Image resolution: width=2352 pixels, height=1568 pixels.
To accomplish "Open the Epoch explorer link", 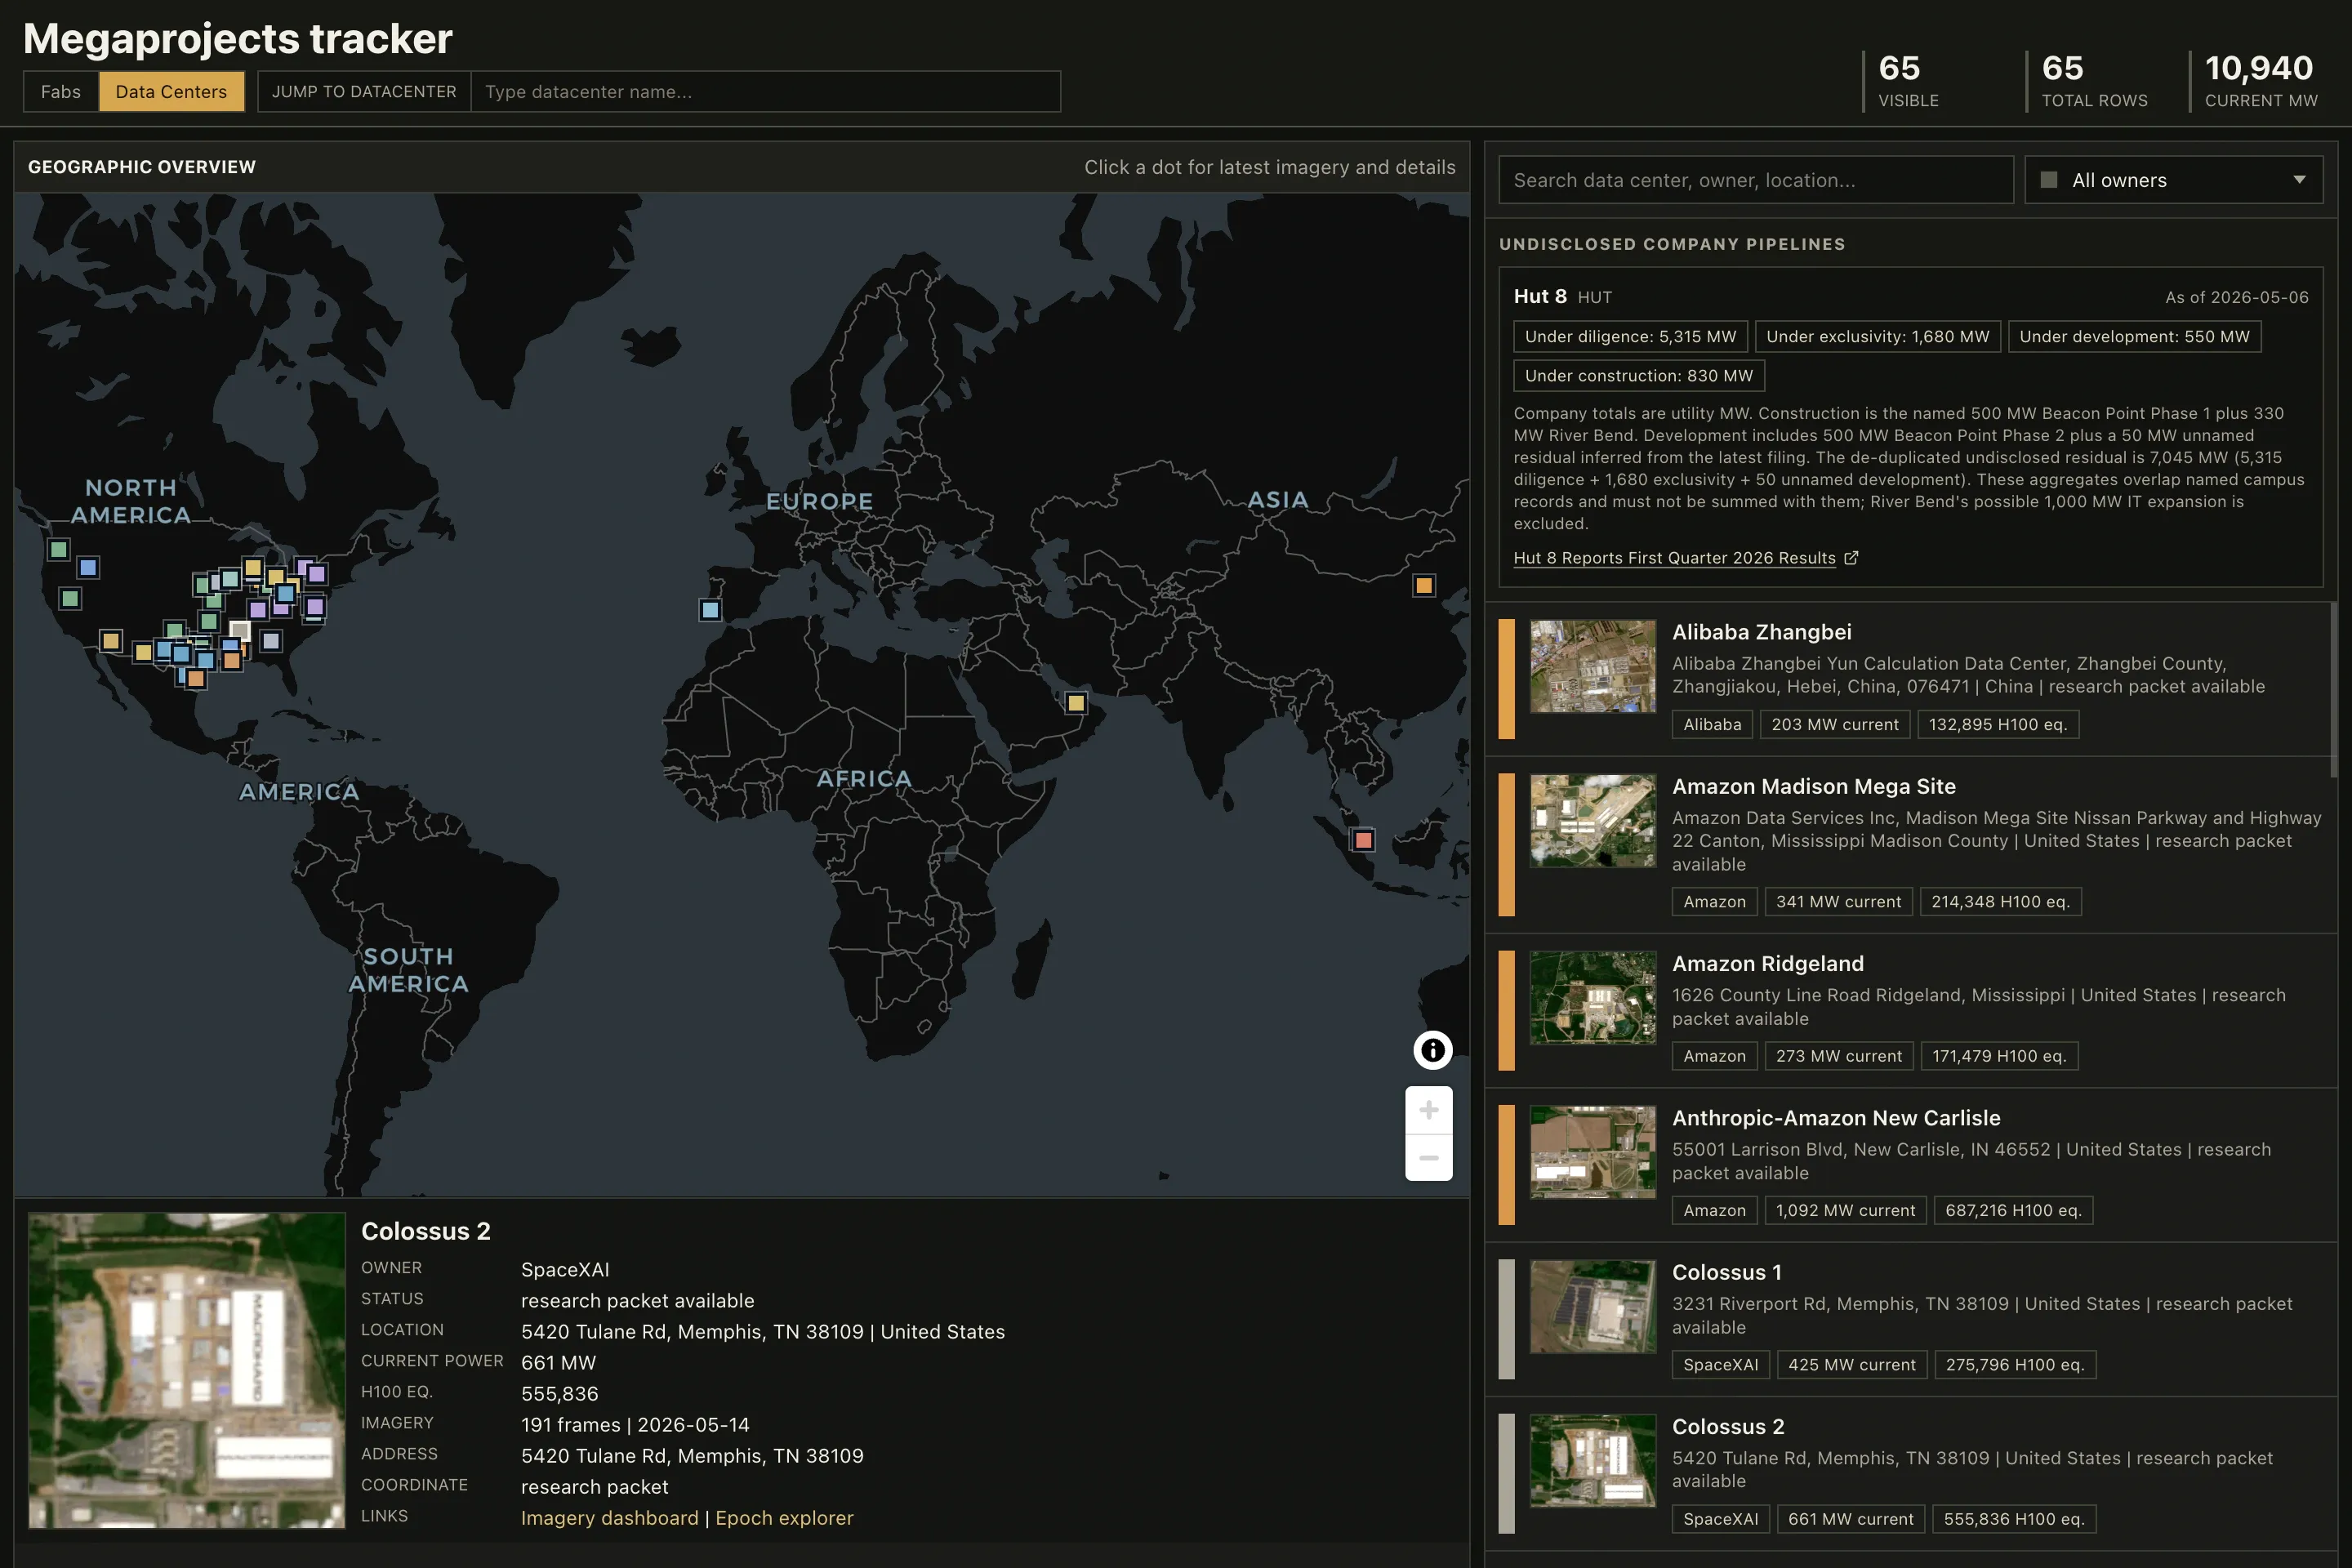I will pyautogui.click(x=784, y=1518).
